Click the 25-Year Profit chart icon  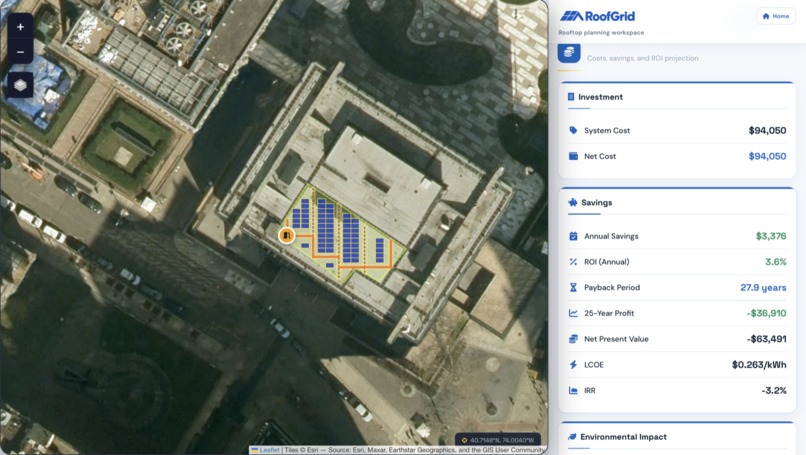pyautogui.click(x=573, y=313)
